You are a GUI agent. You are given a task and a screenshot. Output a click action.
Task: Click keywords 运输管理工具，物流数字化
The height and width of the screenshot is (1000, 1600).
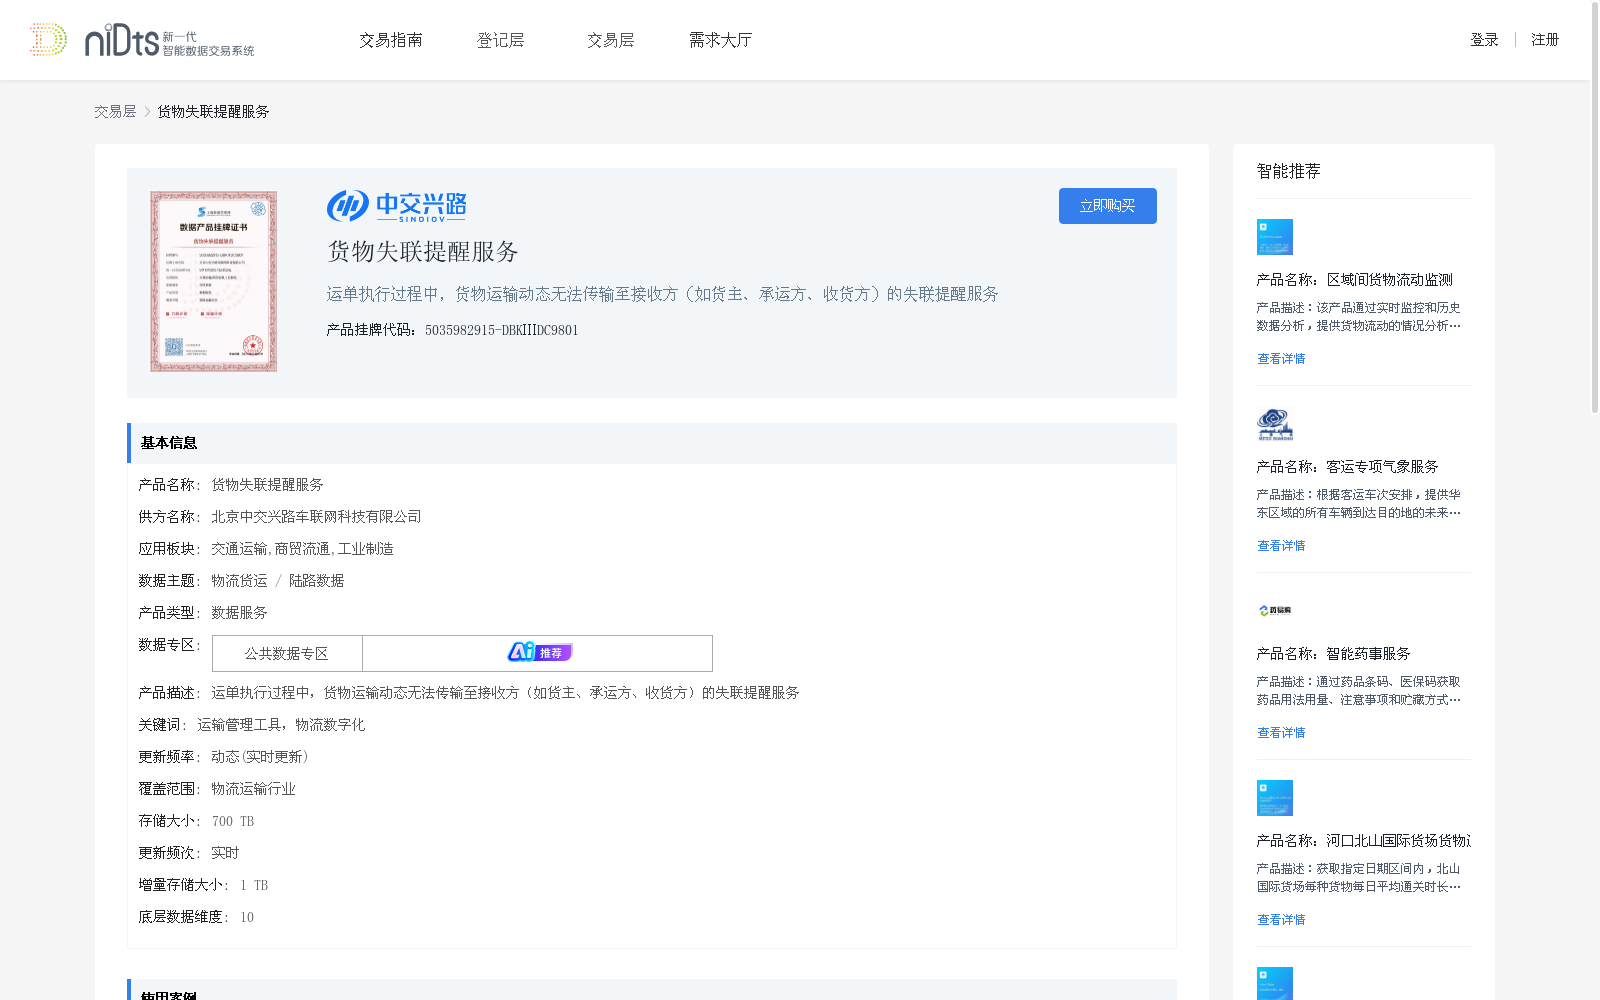[281, 725]
